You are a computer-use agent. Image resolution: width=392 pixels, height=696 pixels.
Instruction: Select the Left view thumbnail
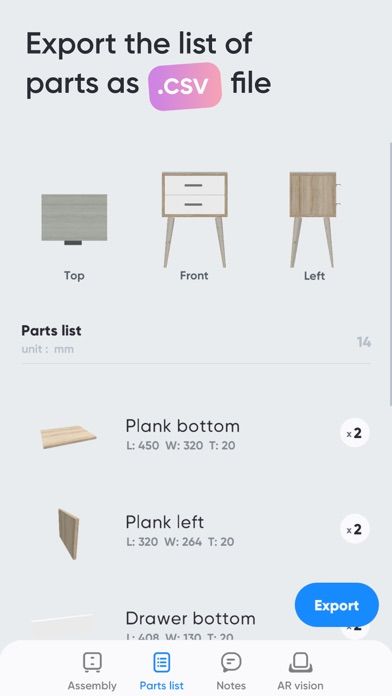314,219
